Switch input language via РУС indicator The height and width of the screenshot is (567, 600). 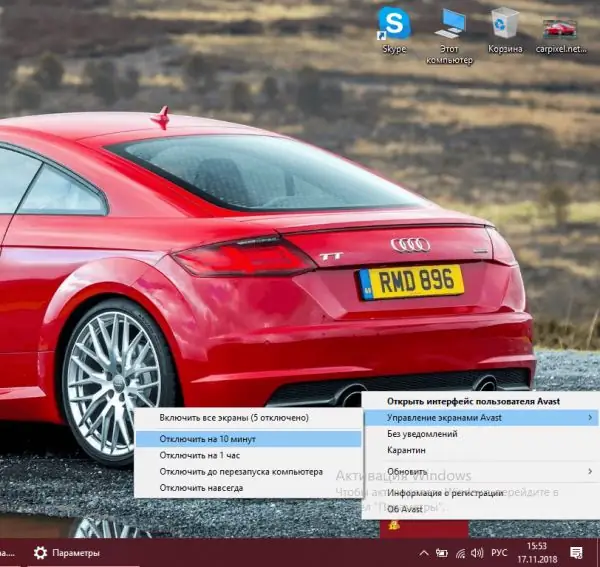coord(499,553)
